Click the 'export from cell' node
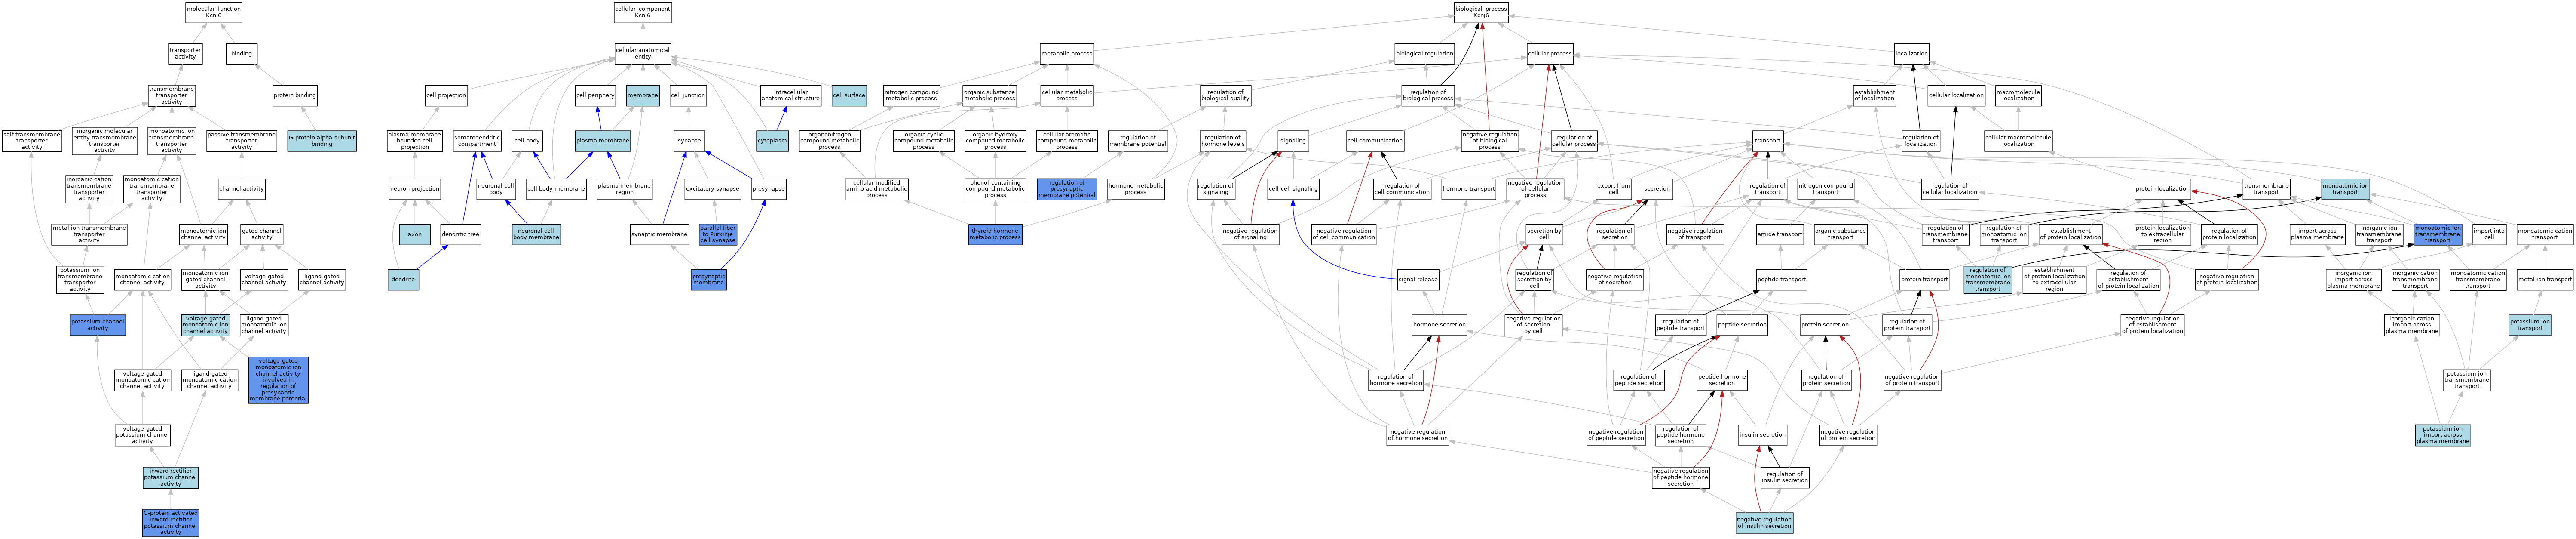The height and width of the screenshot is (539, 2576). point(1614,189)
